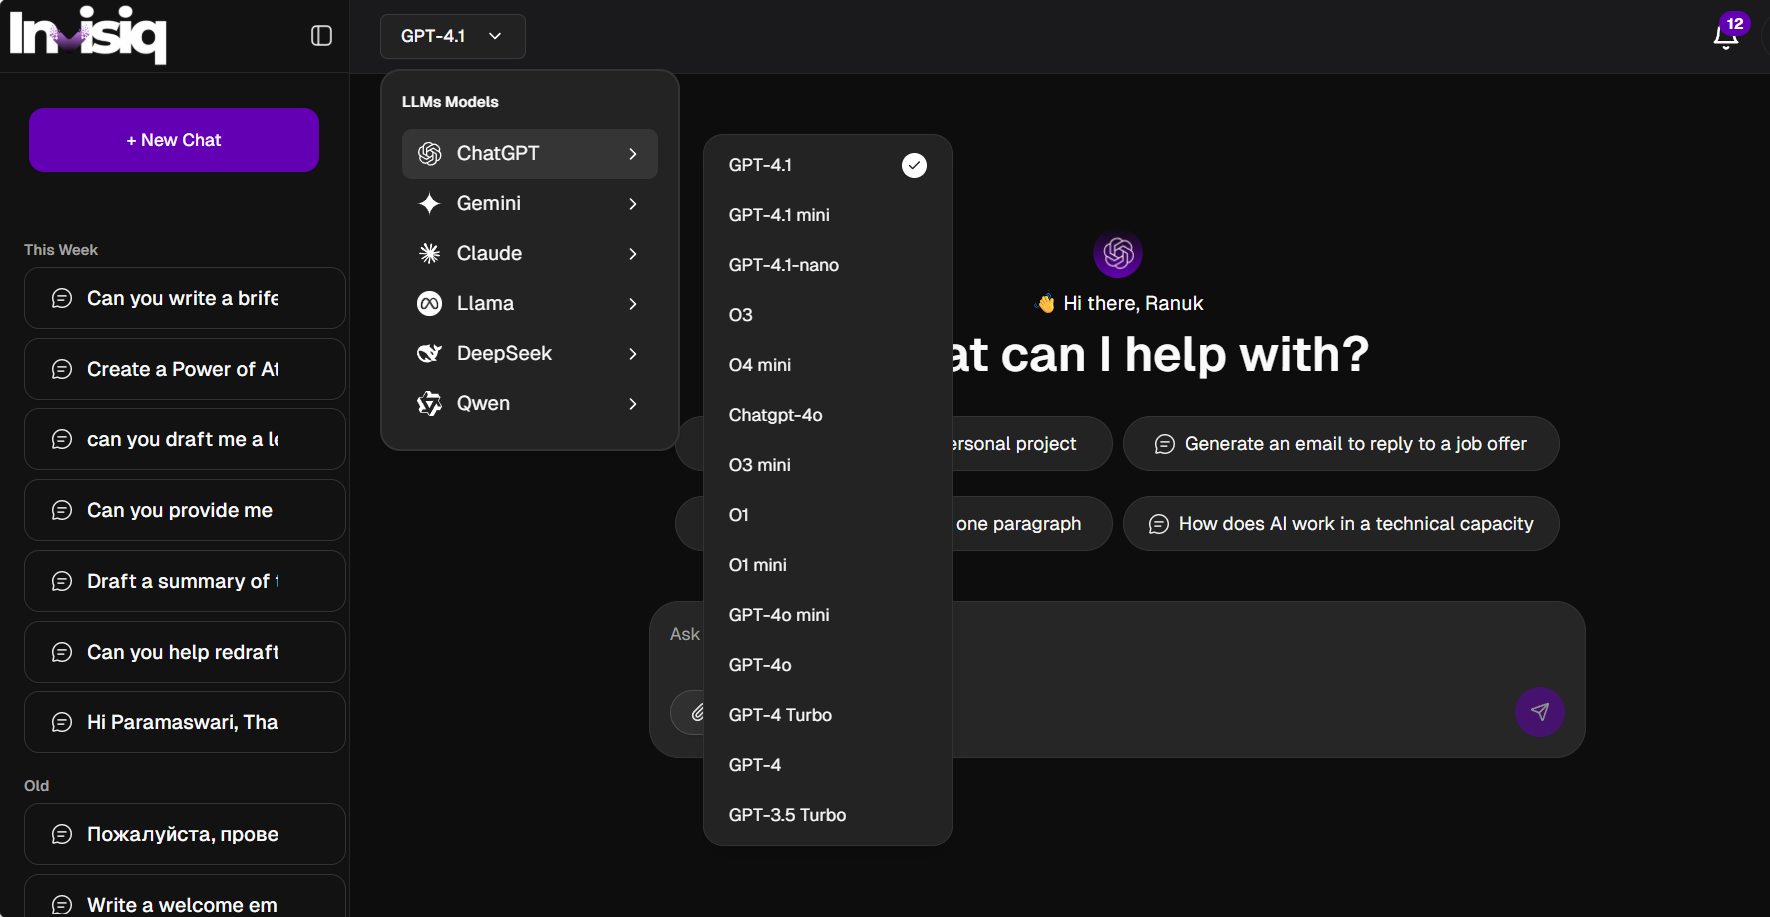Click the waving hand emoji
This screenshot has height=917, width=1770.
[1046, 303]
